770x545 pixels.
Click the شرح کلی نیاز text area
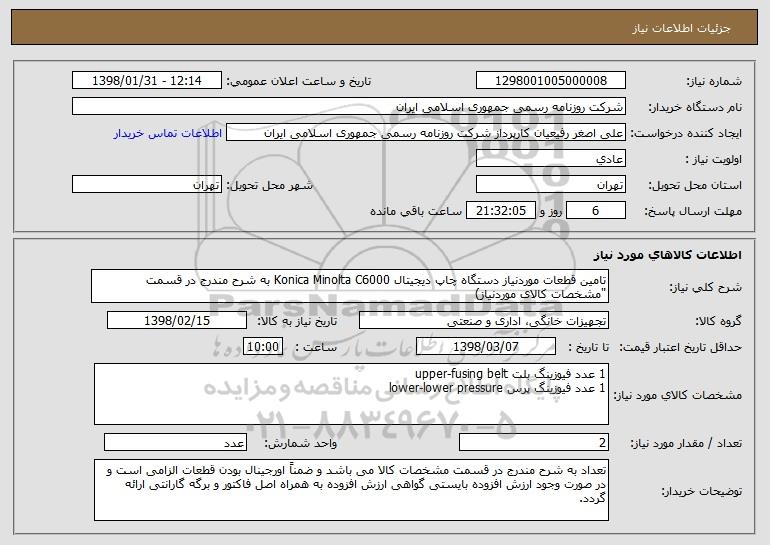point(350,286)
